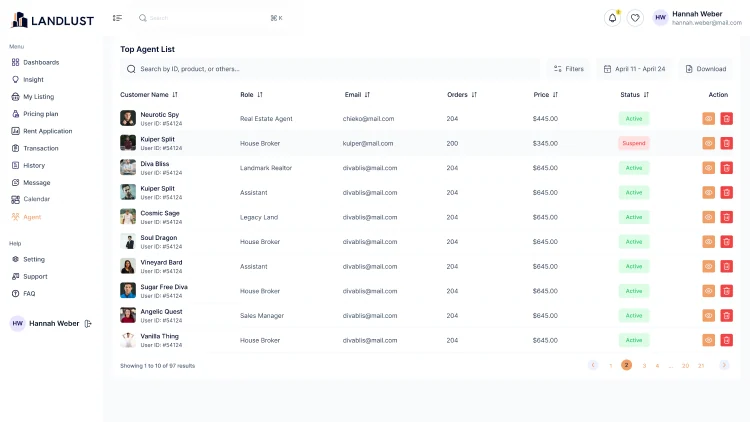Open History menu item
Screen dimensions: 750x422
pos(28,166)
